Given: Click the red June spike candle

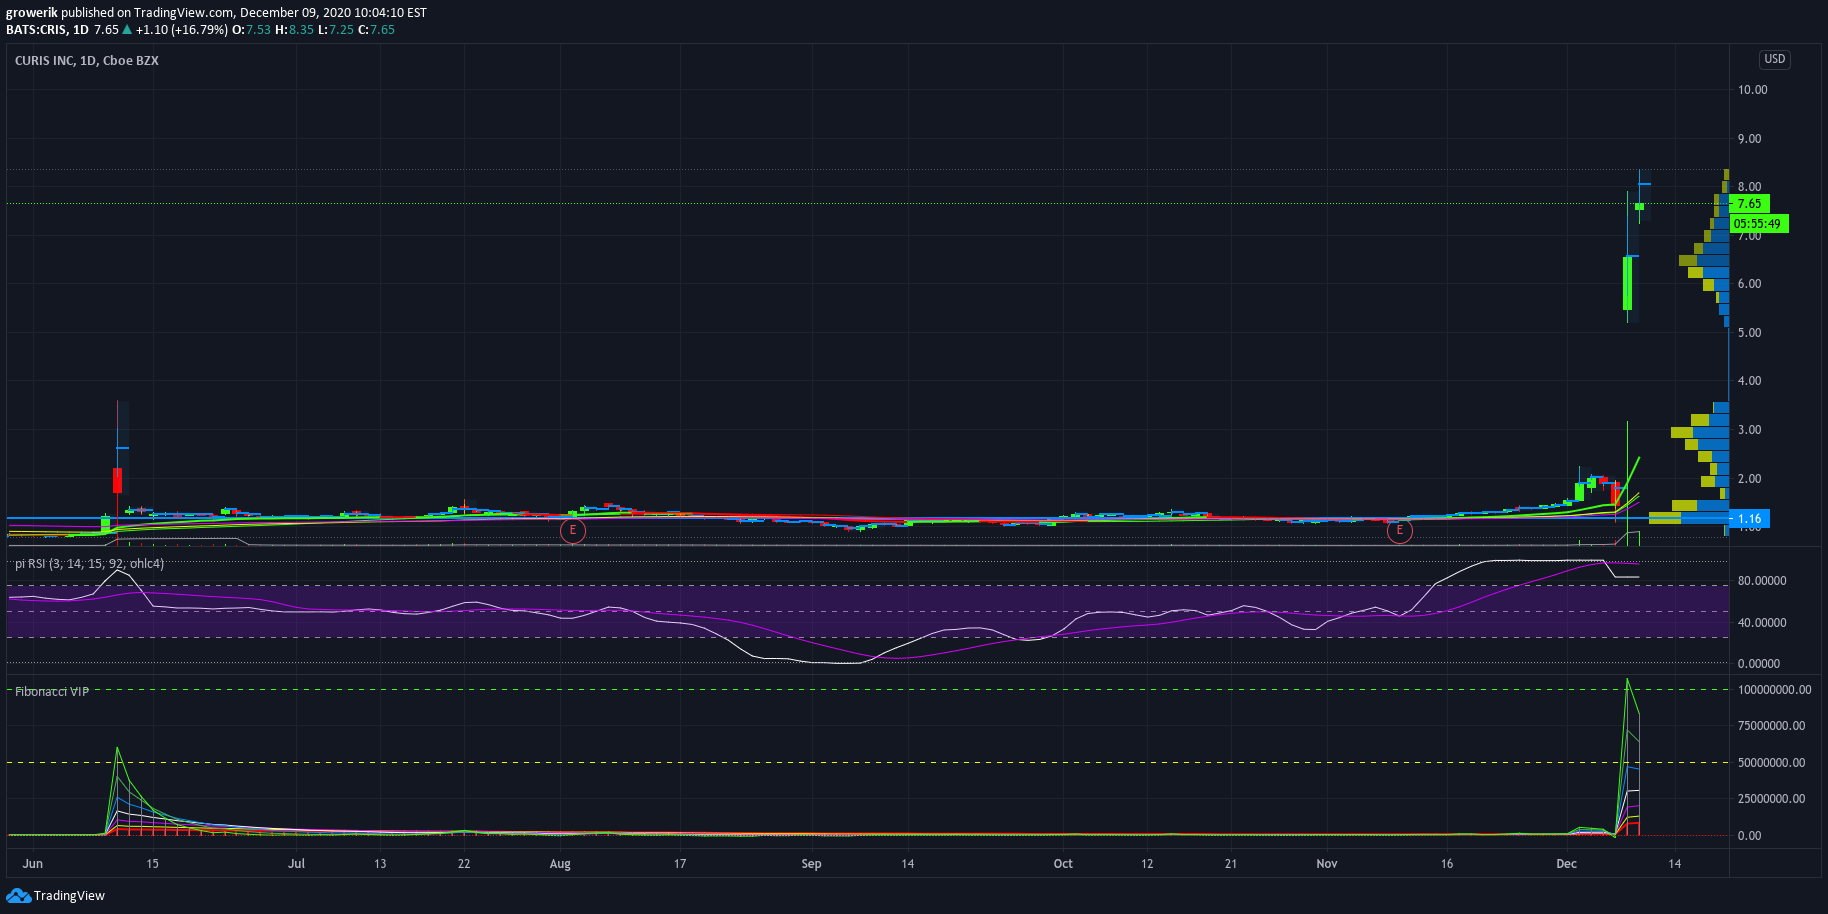Looking at the screenshot, I should 117,480.
